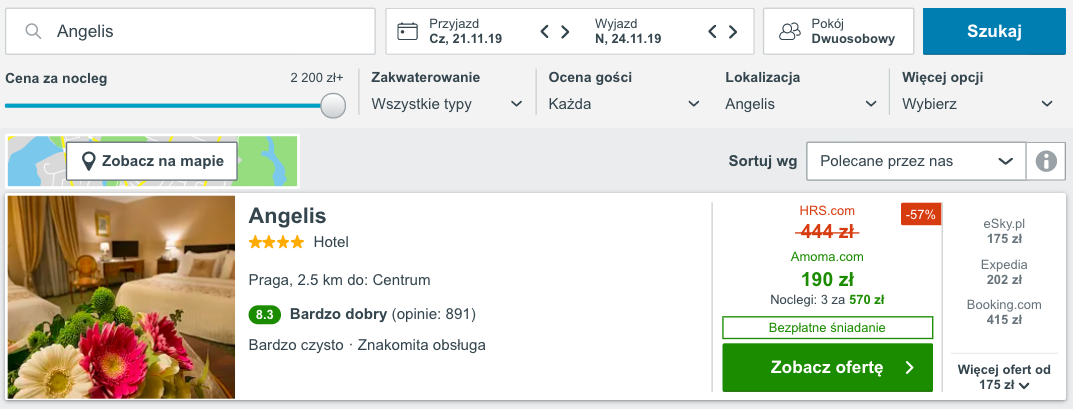This screenshot has width=1073, height=409.
Task: Go to next check-in date arrow
Action: coord(566,31)
